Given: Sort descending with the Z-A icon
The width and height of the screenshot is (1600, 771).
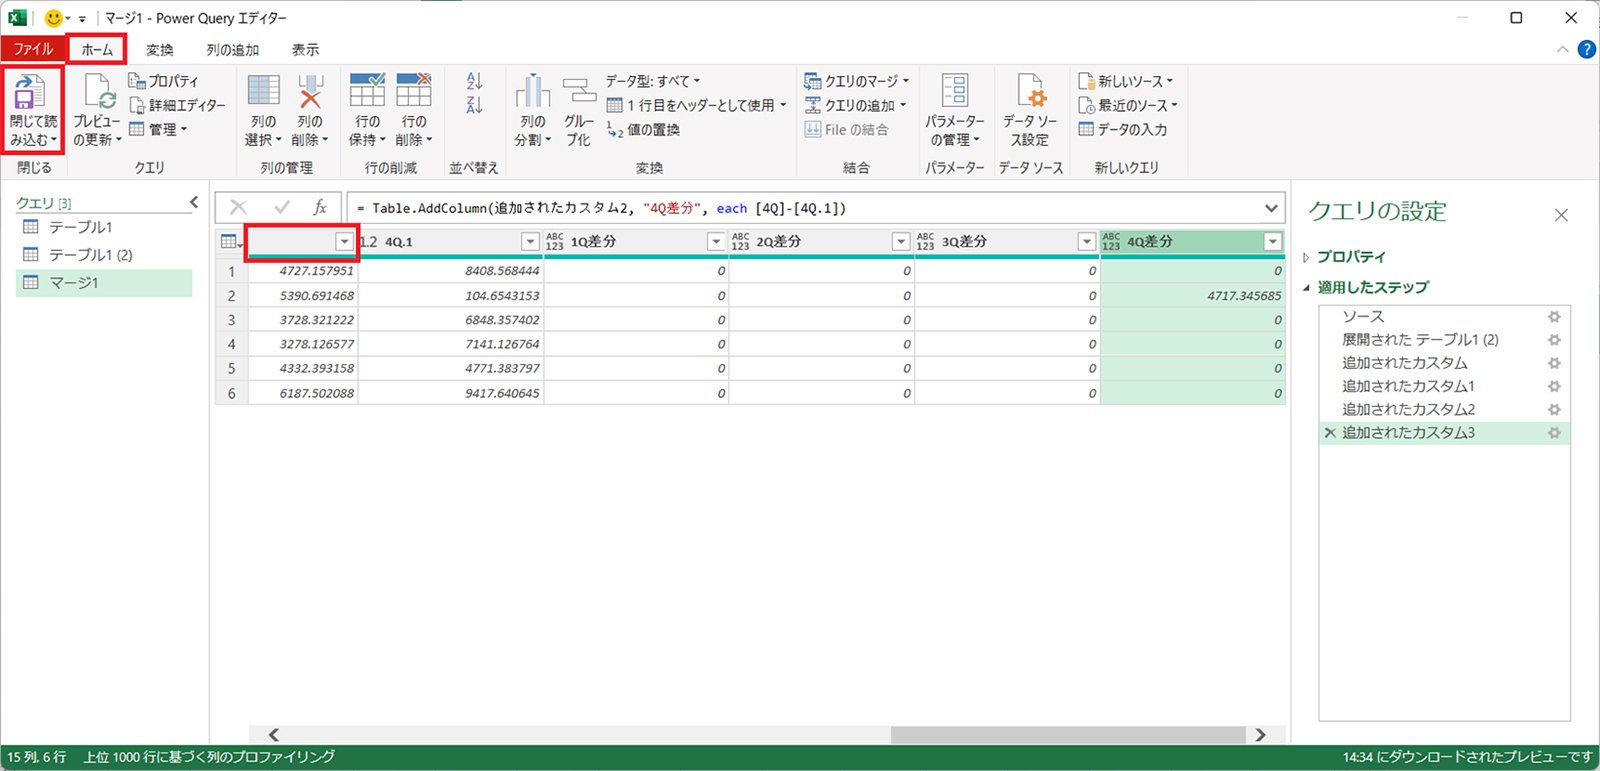Looking at the screenshot, I should pos(474,105).
